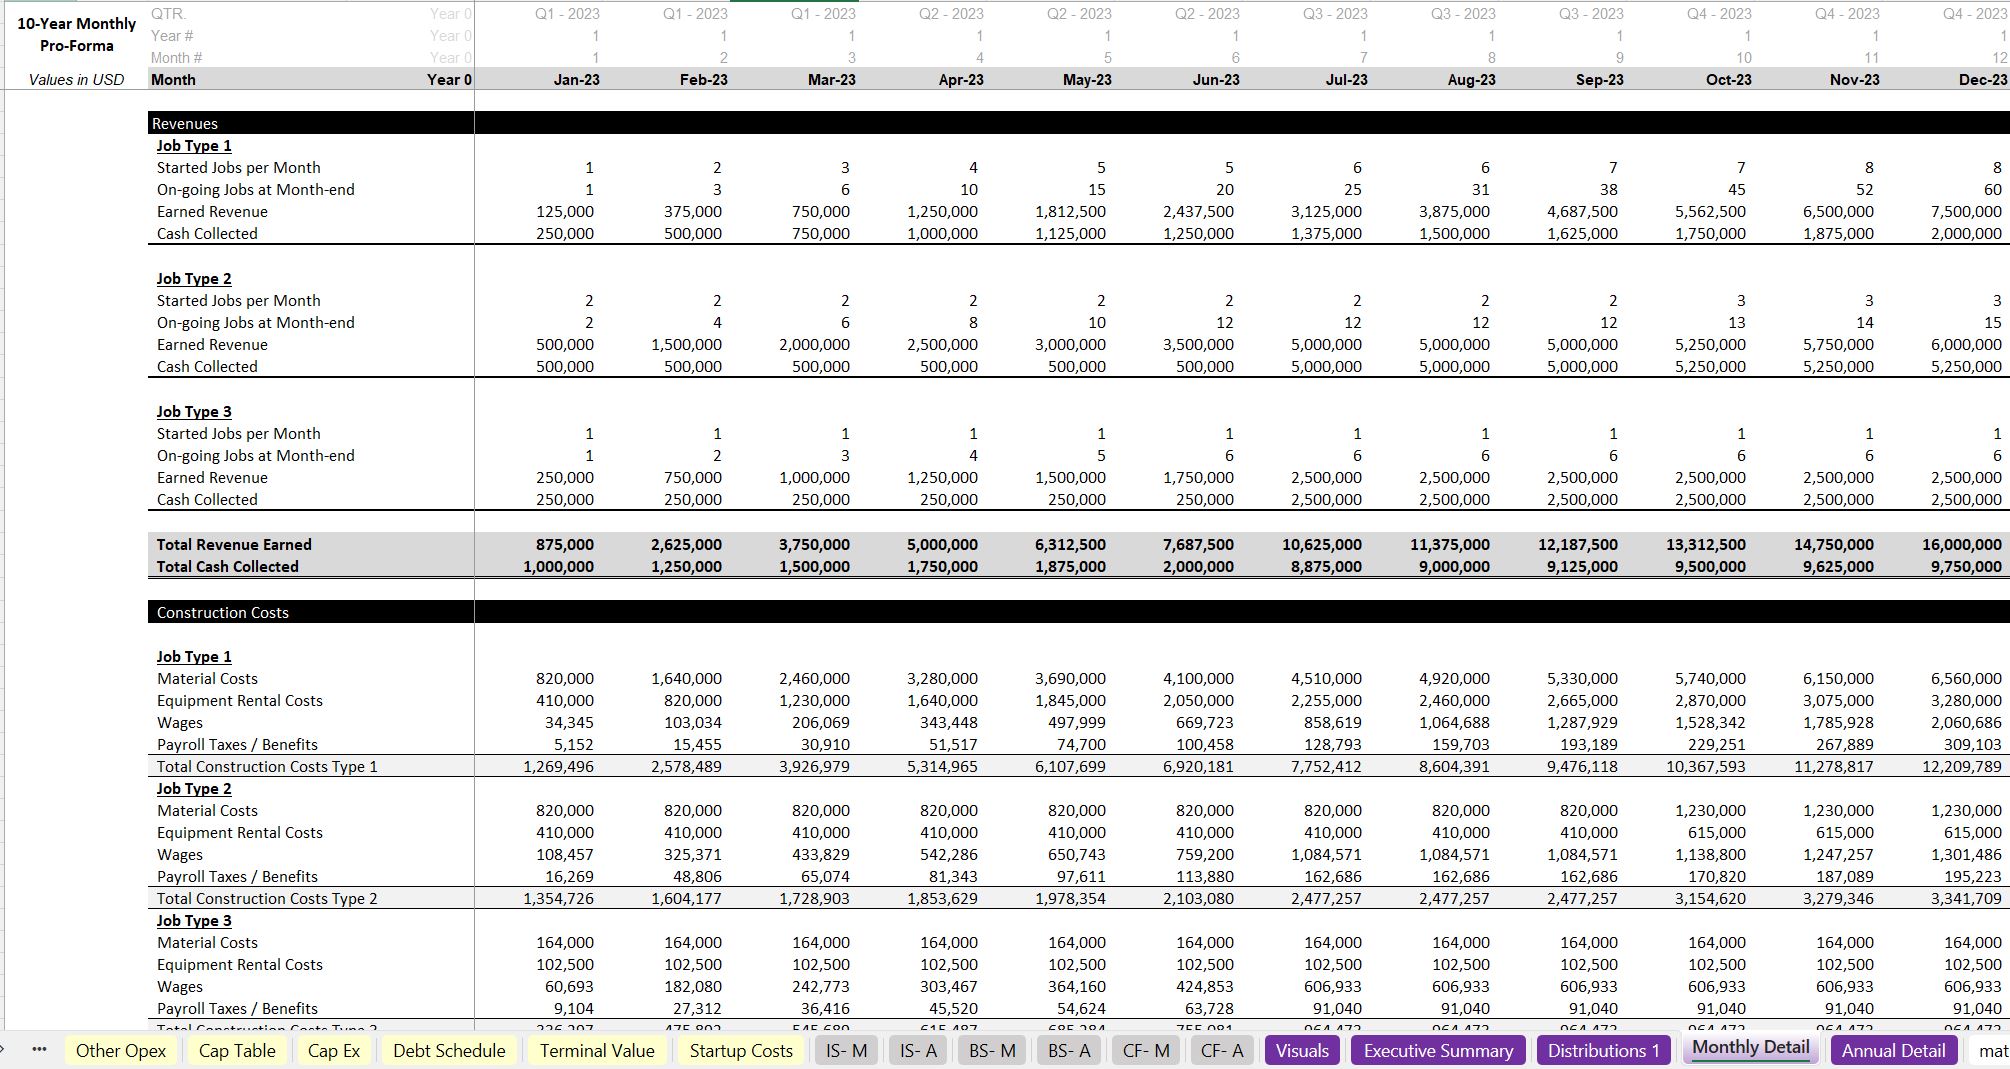The width and height of the screenshot is (2010, 1069).
Task: Click the Construction Costs Job Type 3 heading
Action: click(x=194, y=920)
